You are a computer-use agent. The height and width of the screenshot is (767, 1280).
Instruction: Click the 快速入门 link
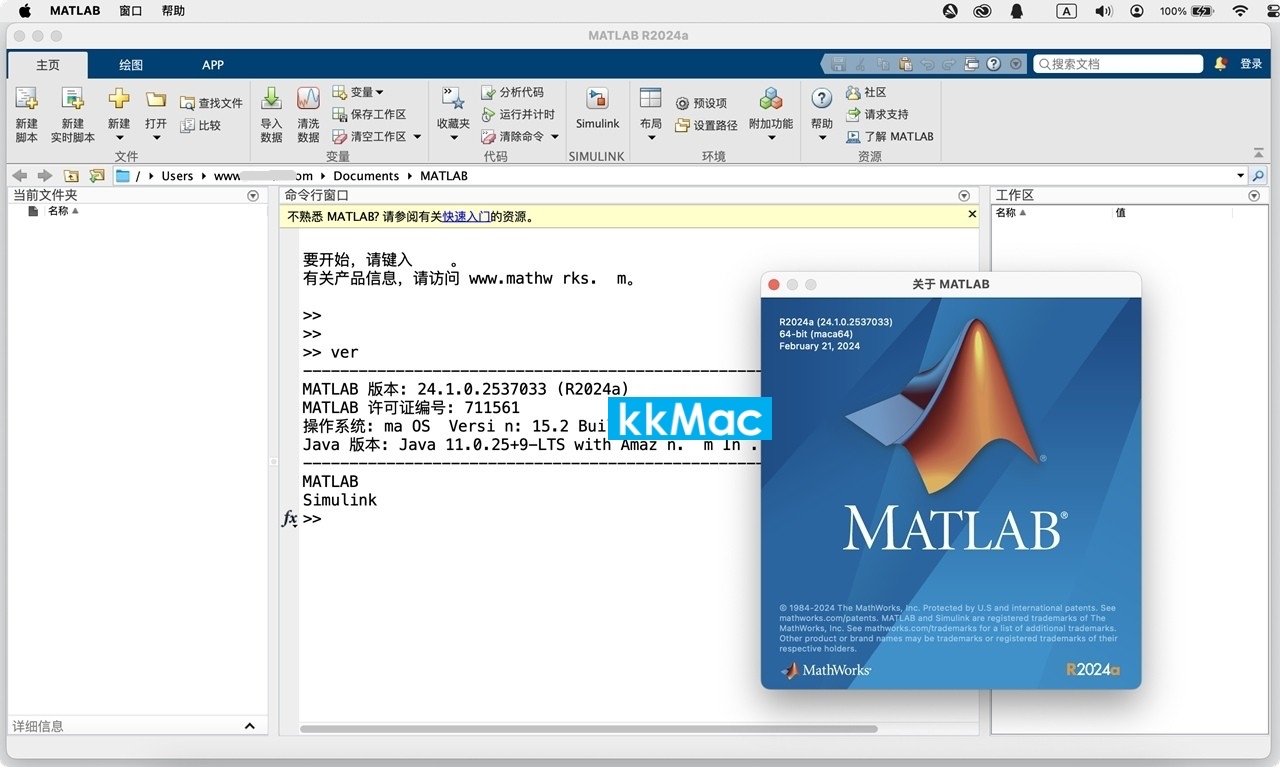pos(466,216)
